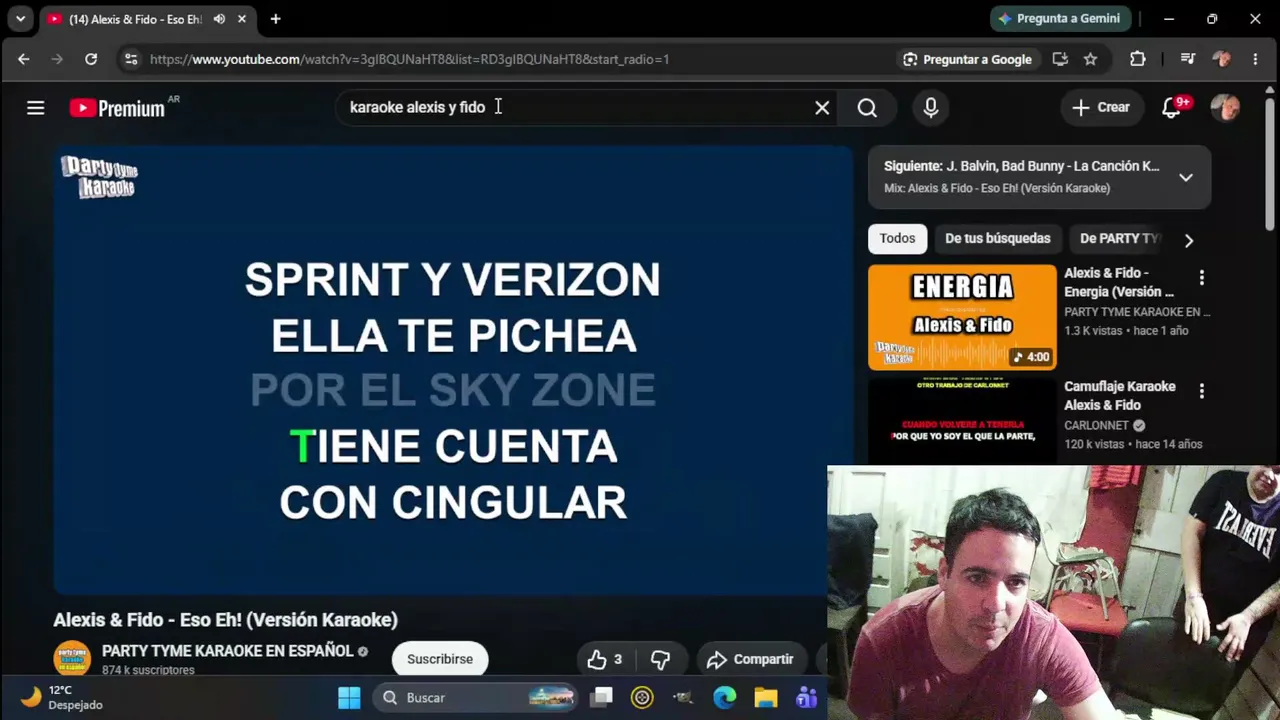Image resolution: width=1280 pixels, height=720 pixels.
Task: Click the Pregunta a Gemini button
Action: coord(1061,18)
